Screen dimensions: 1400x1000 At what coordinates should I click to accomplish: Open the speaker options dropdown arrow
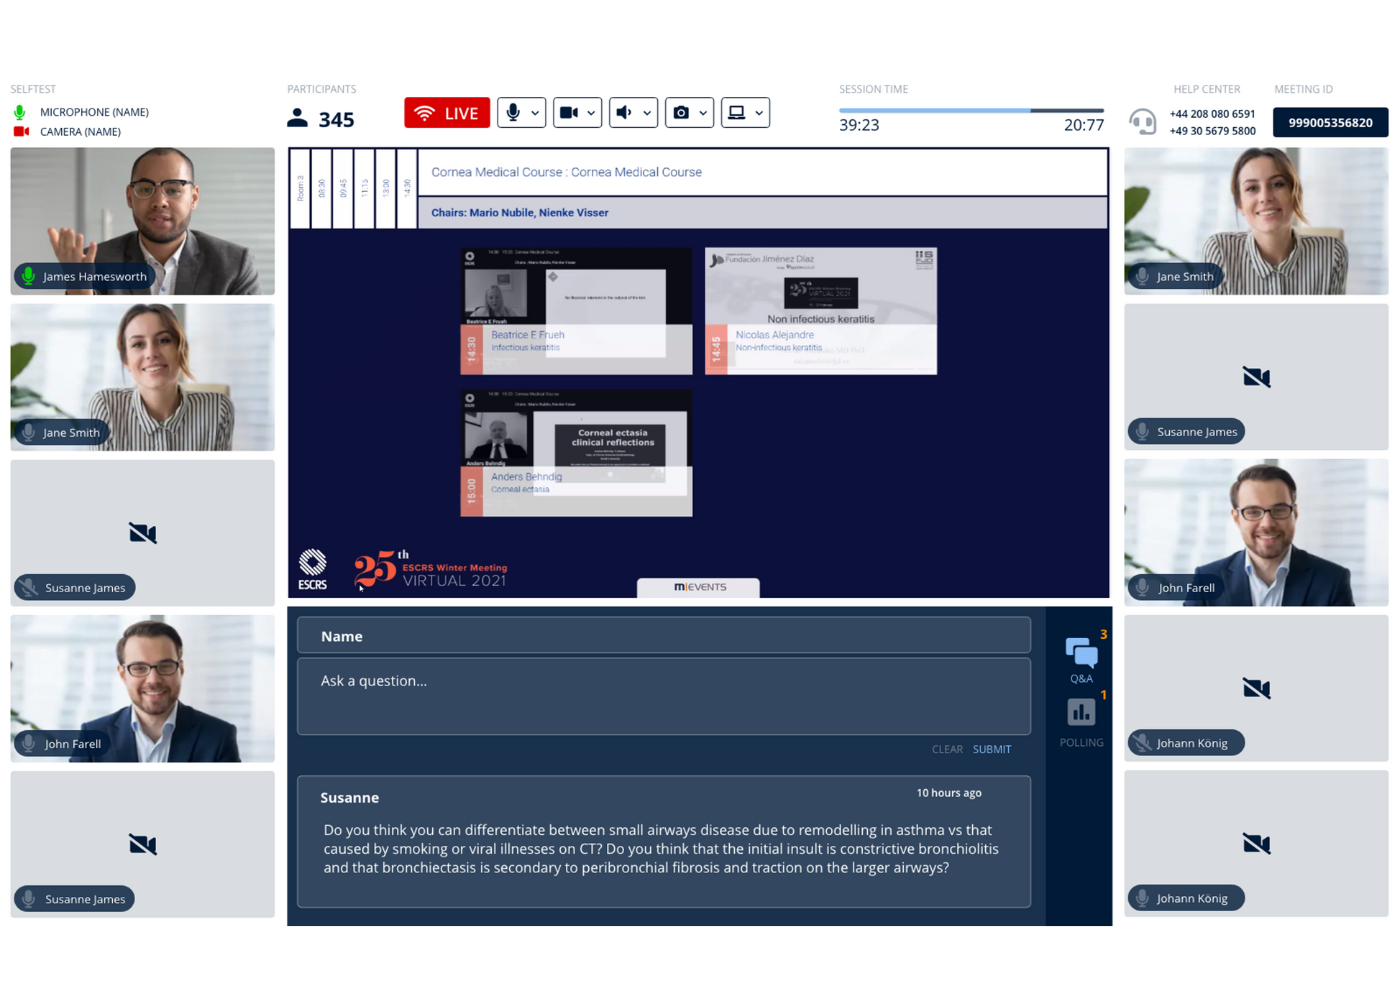tap(647, 113)
